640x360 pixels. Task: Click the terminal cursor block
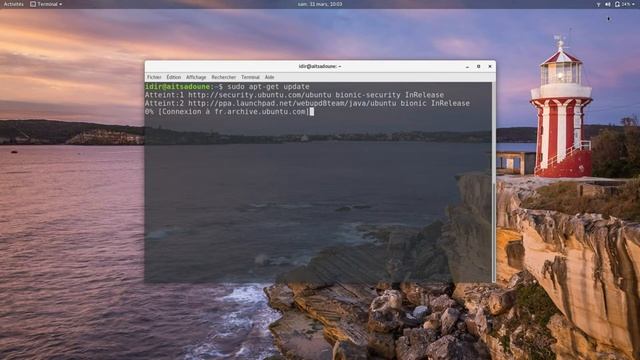pyautogui.click(x=312, y=111)
